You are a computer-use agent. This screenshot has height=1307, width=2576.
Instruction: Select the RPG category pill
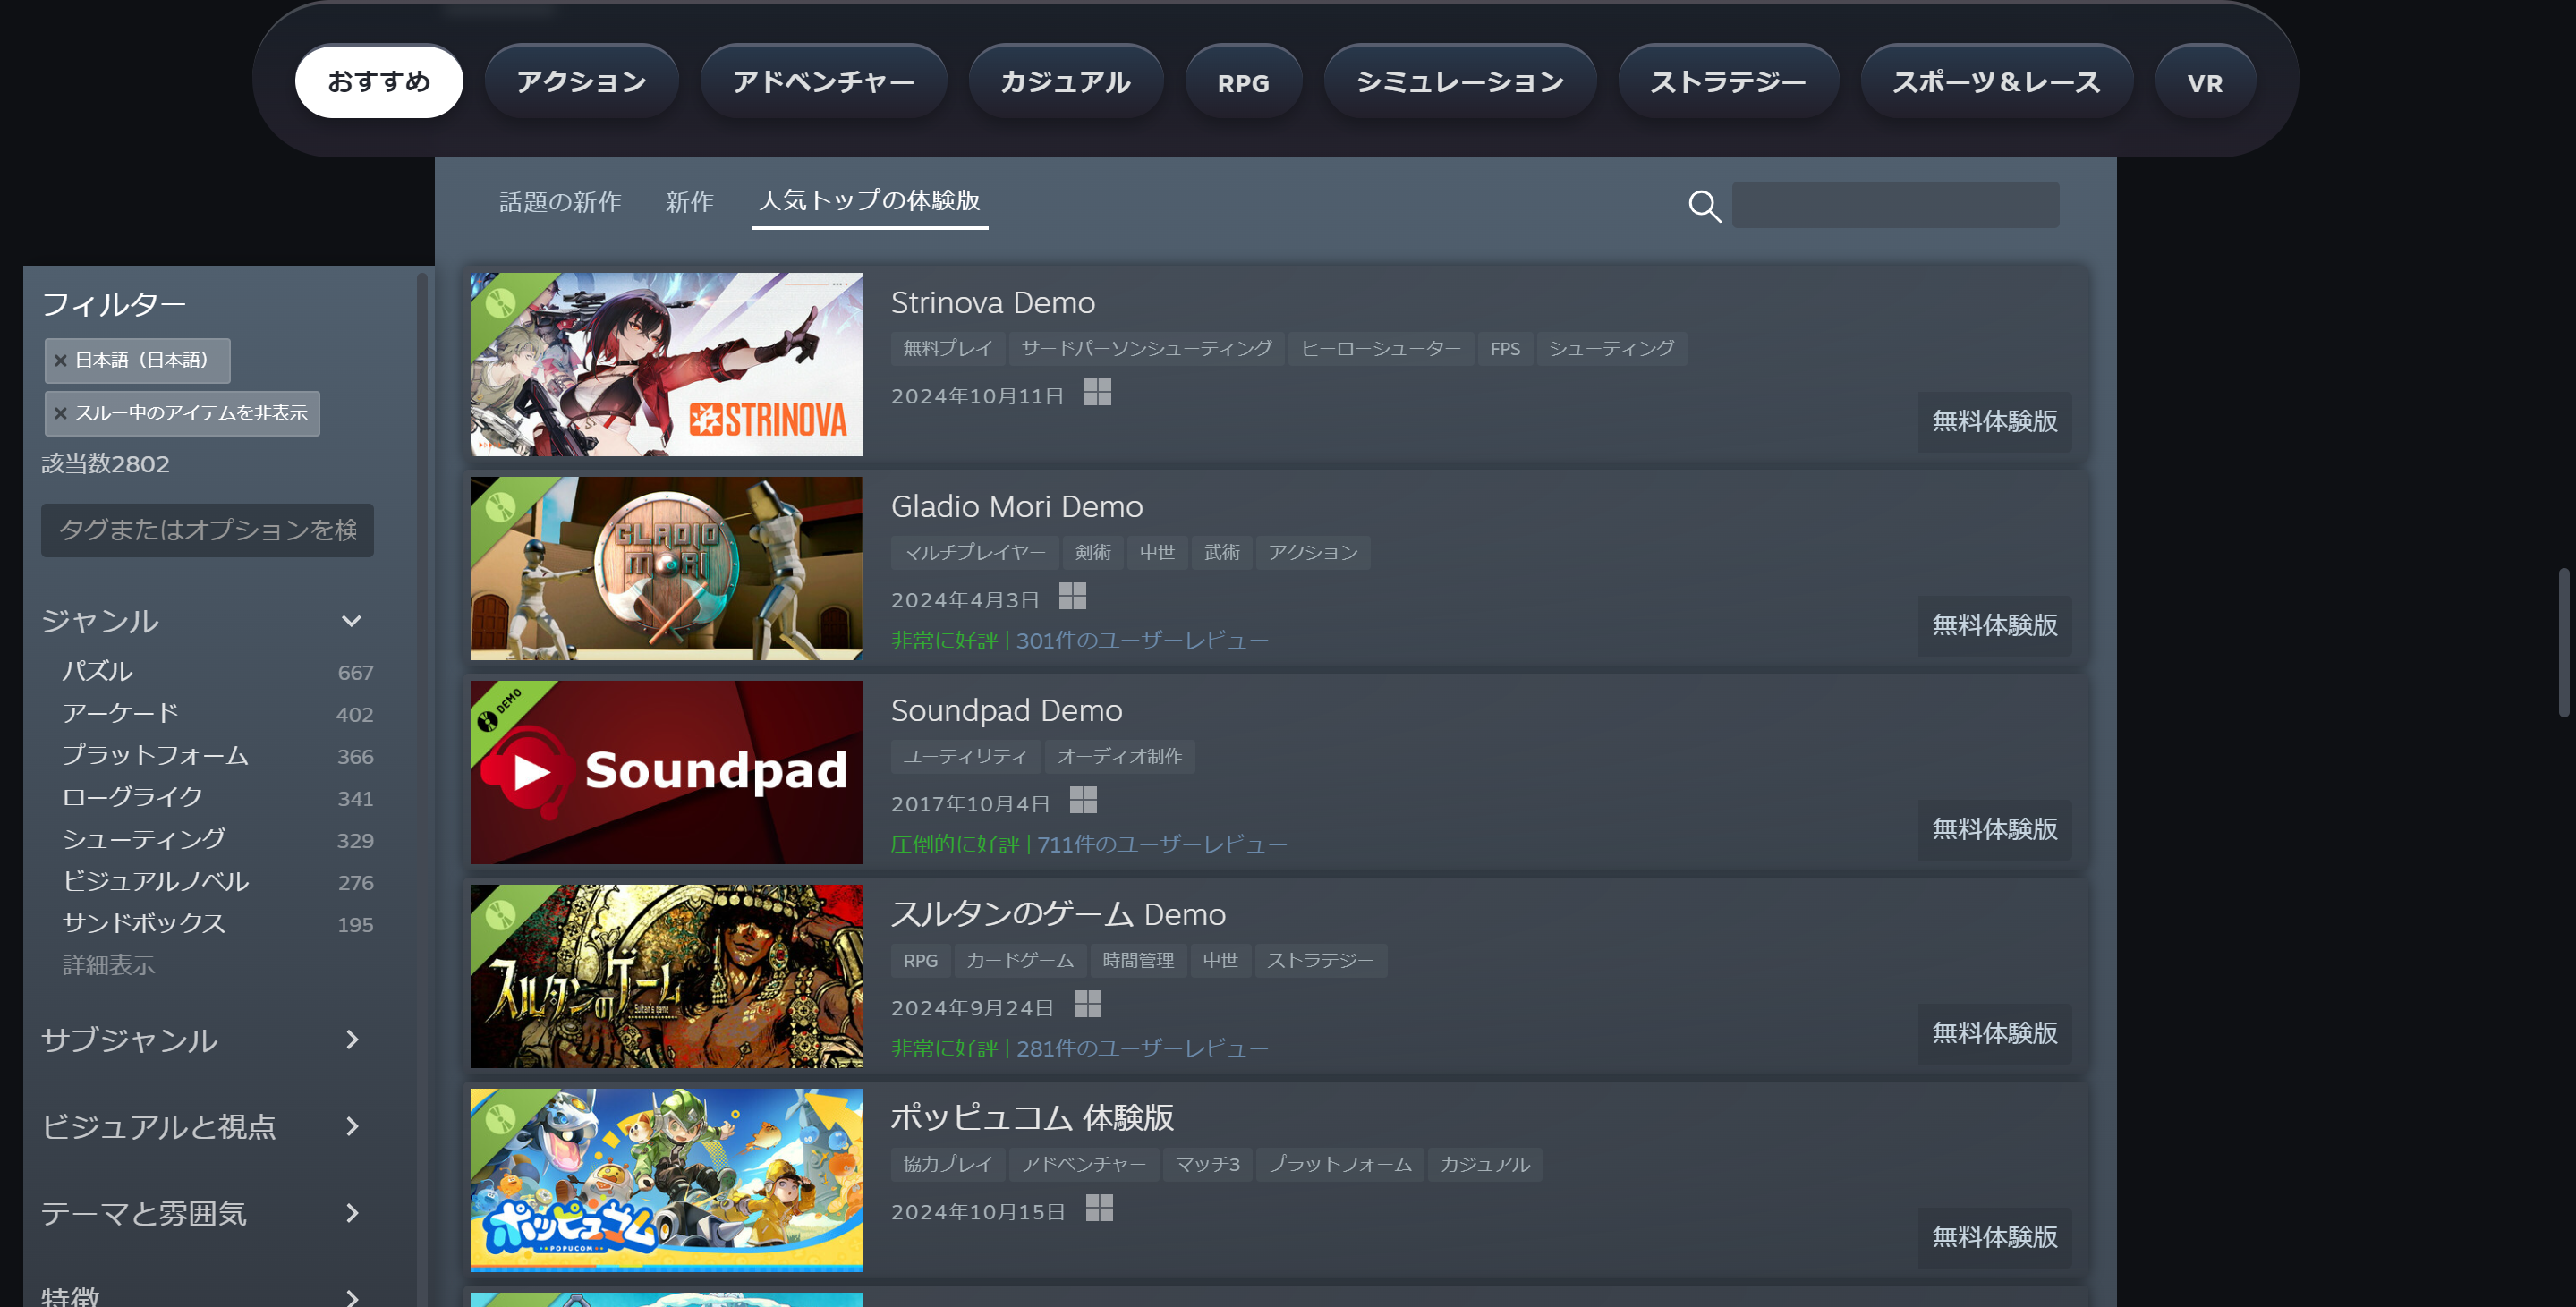click(1243, 81)
